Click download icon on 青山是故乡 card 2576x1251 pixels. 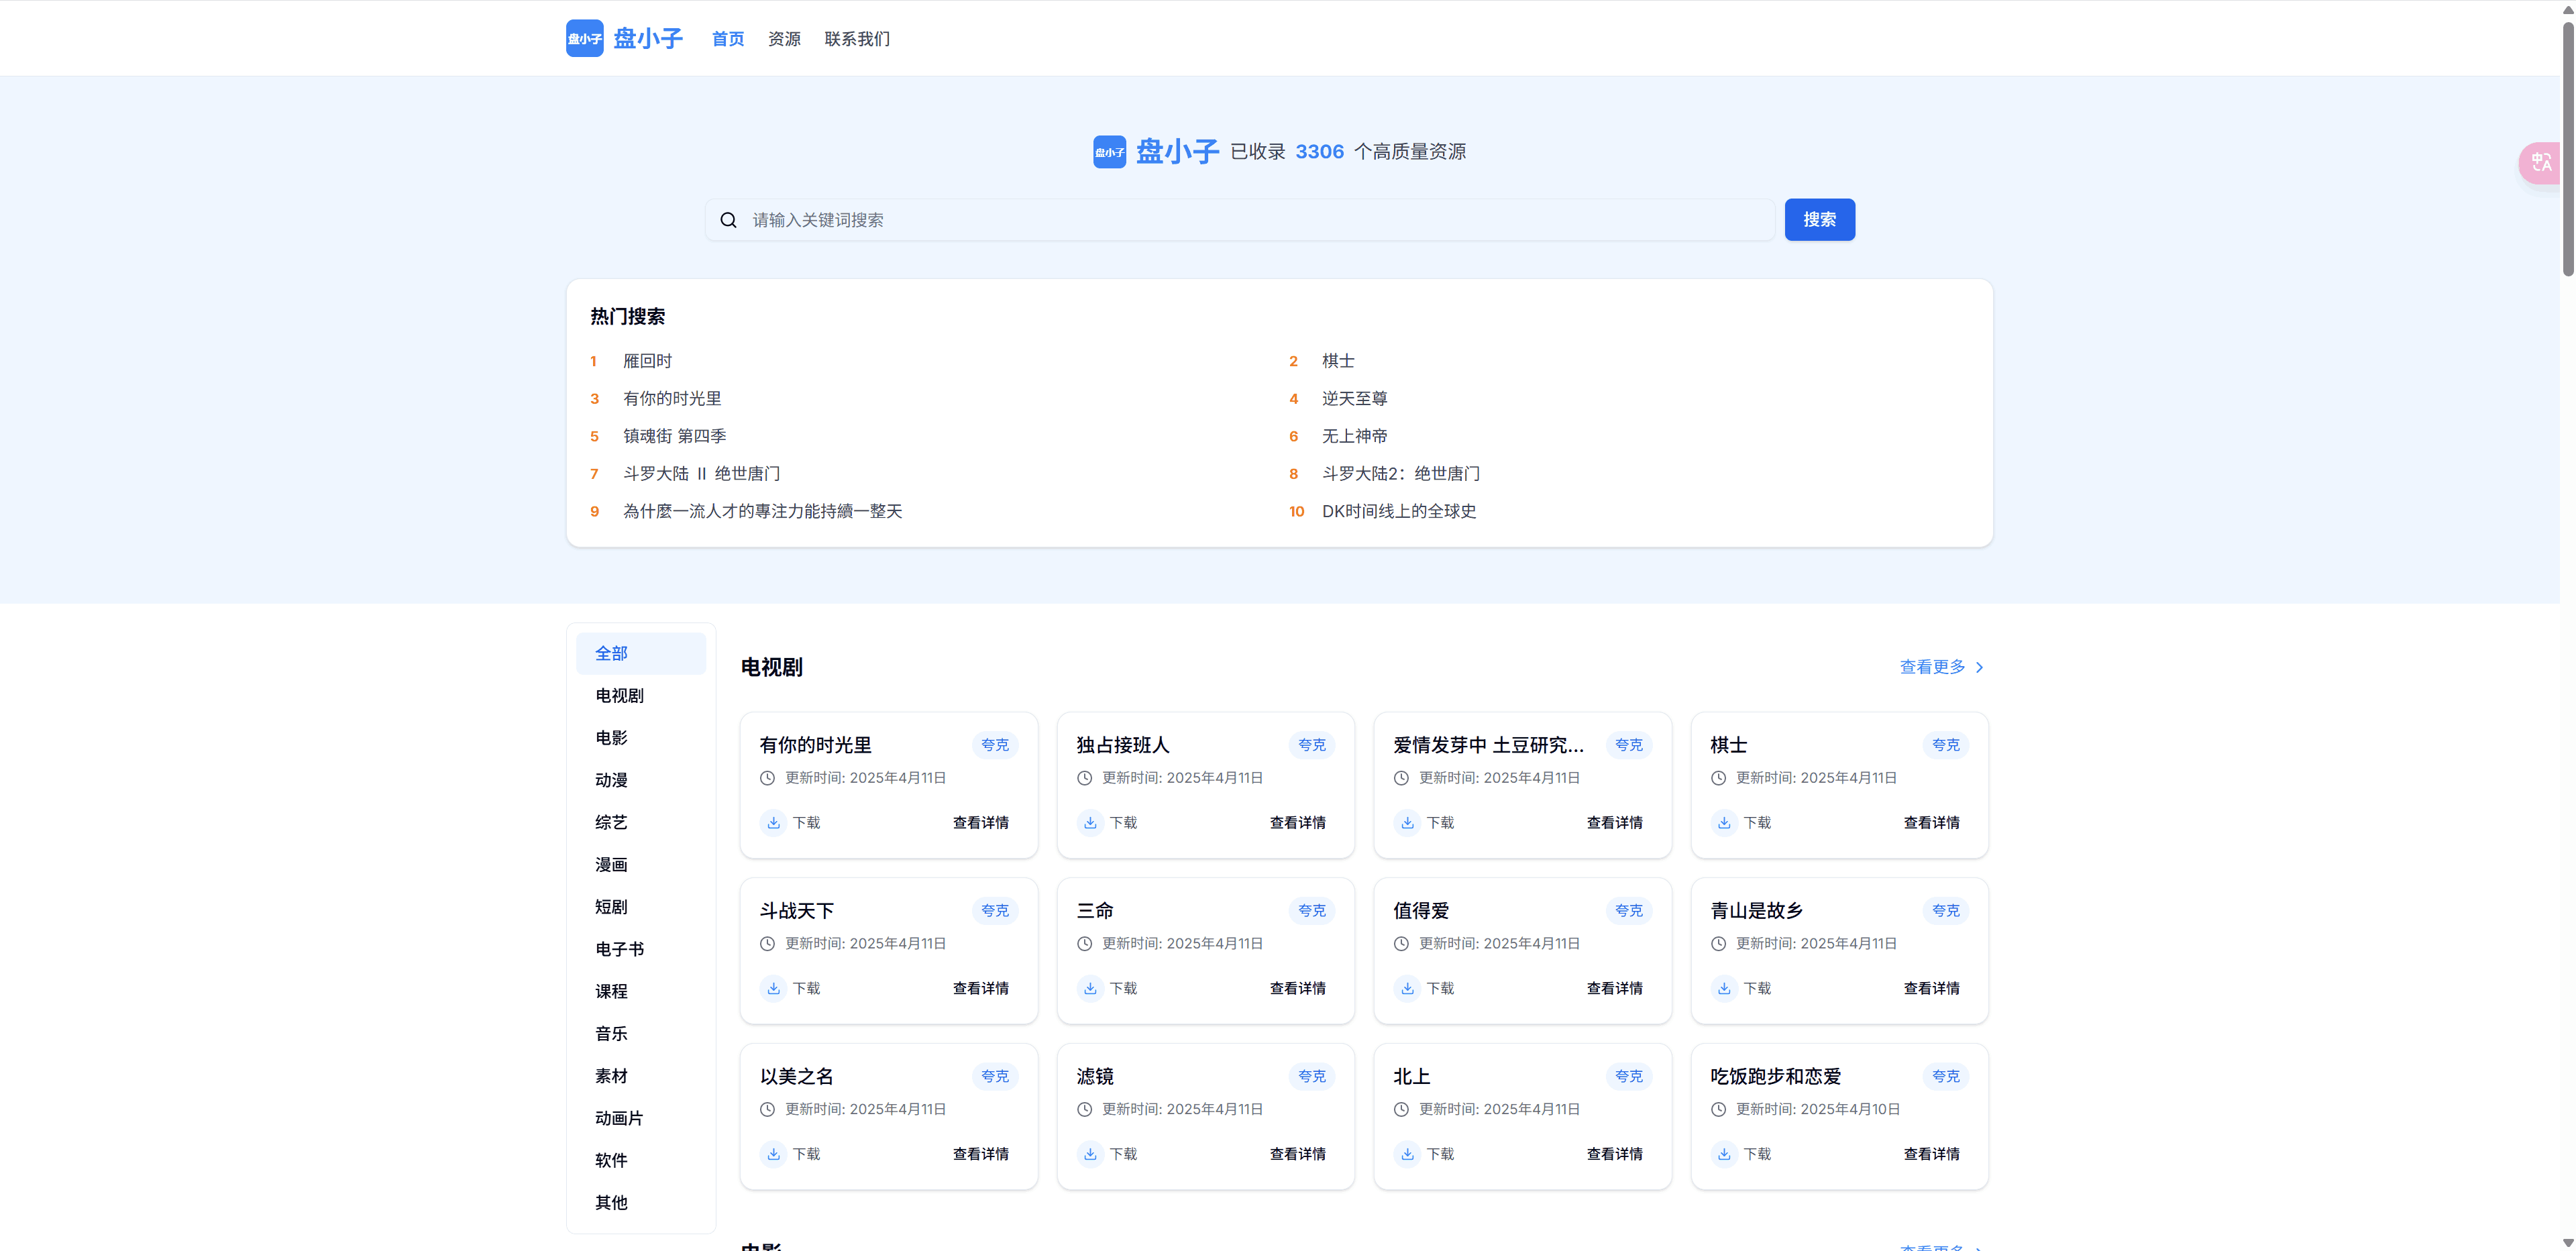tap(1724, 988)
